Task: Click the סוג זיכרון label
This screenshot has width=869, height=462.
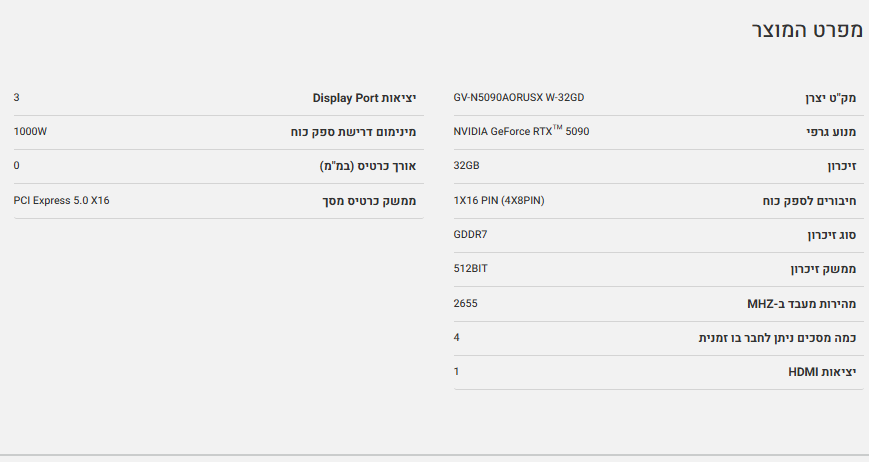Action: (x=831, y=235)
